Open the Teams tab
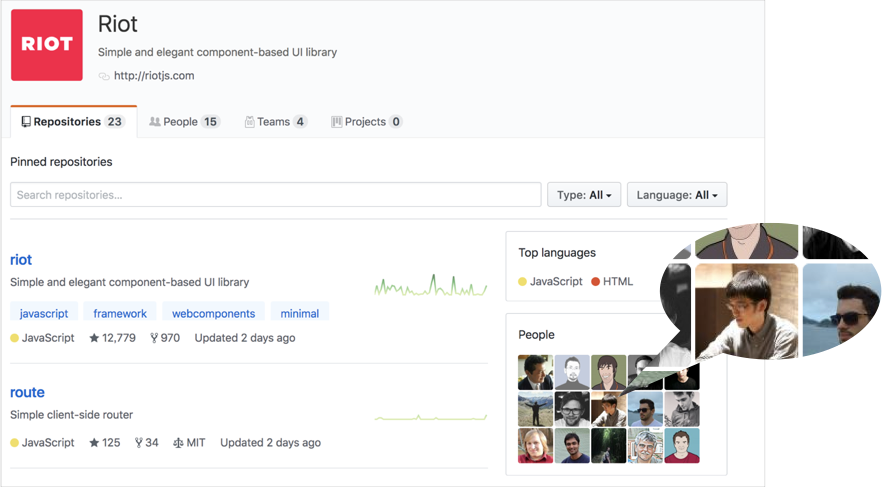 (x=276, y=121)
